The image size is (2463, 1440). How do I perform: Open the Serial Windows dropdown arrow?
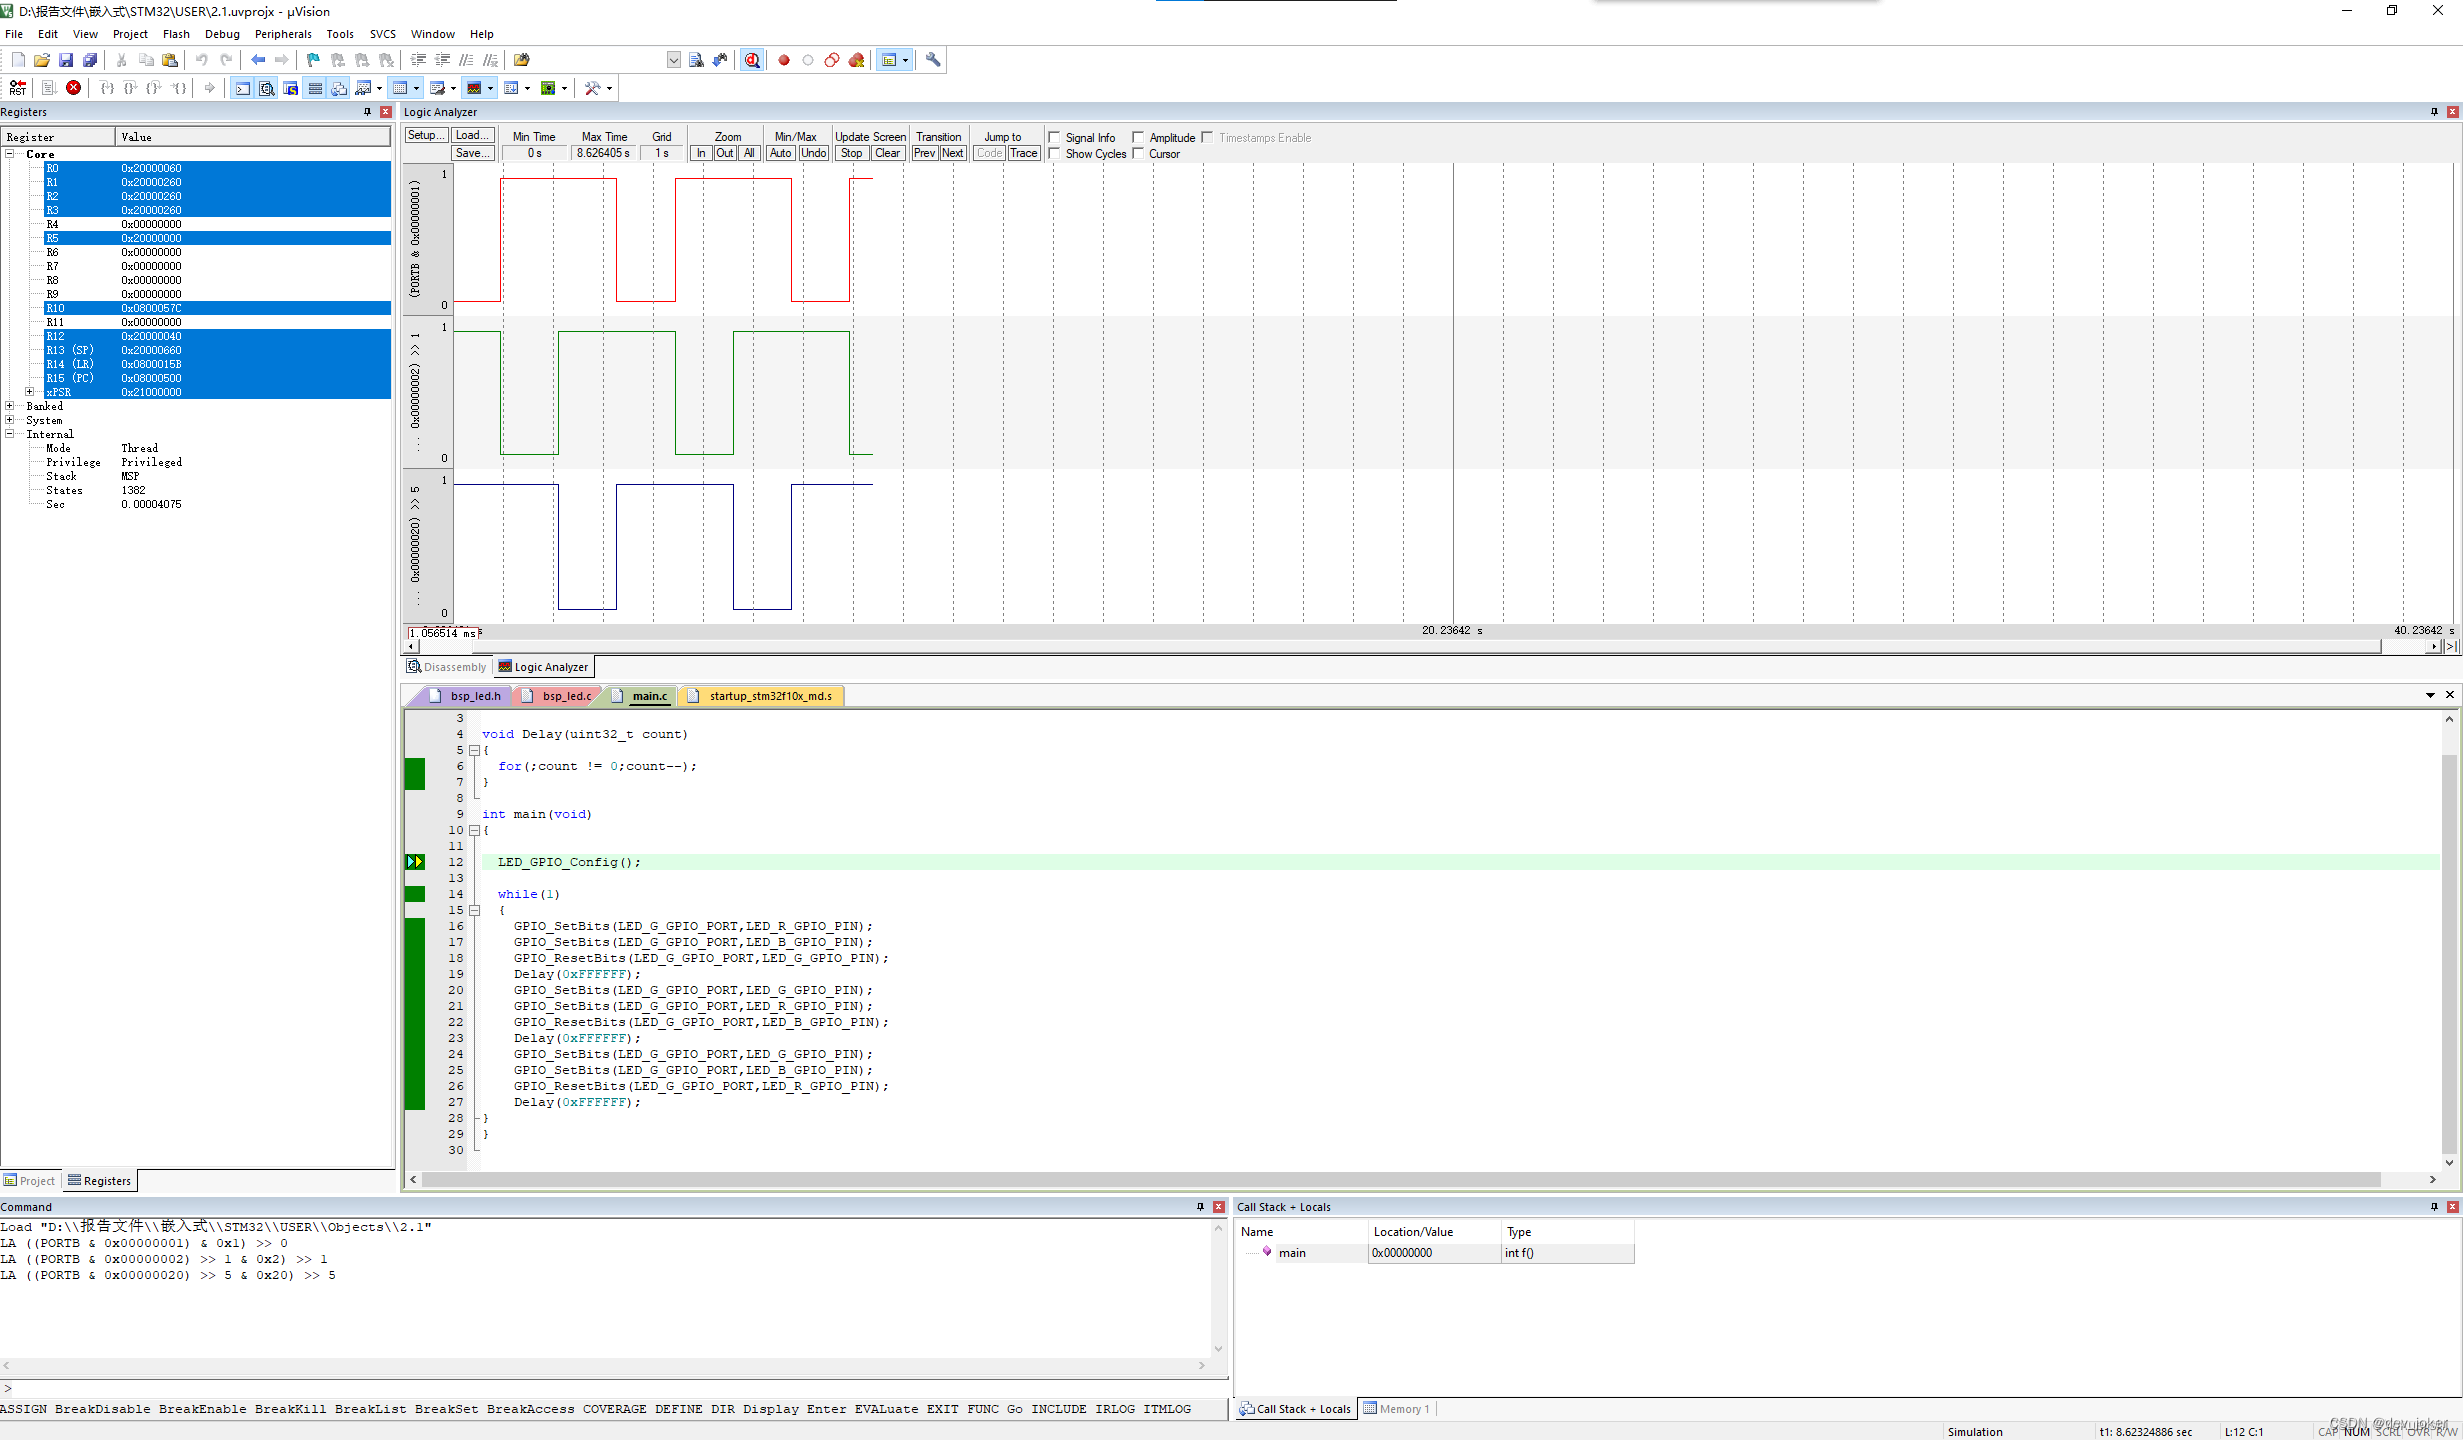tap(453, 88)
